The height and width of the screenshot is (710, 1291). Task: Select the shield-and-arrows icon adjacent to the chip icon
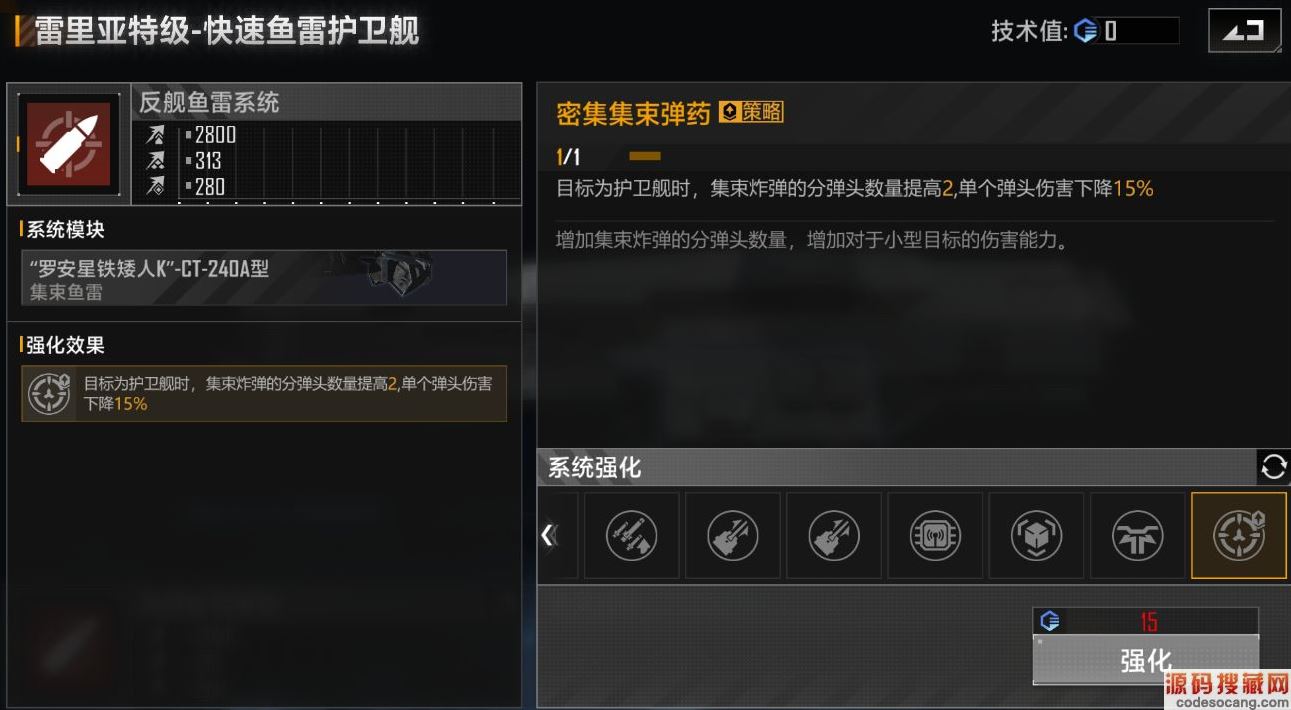pyautogui.click(x=834, y=535)
